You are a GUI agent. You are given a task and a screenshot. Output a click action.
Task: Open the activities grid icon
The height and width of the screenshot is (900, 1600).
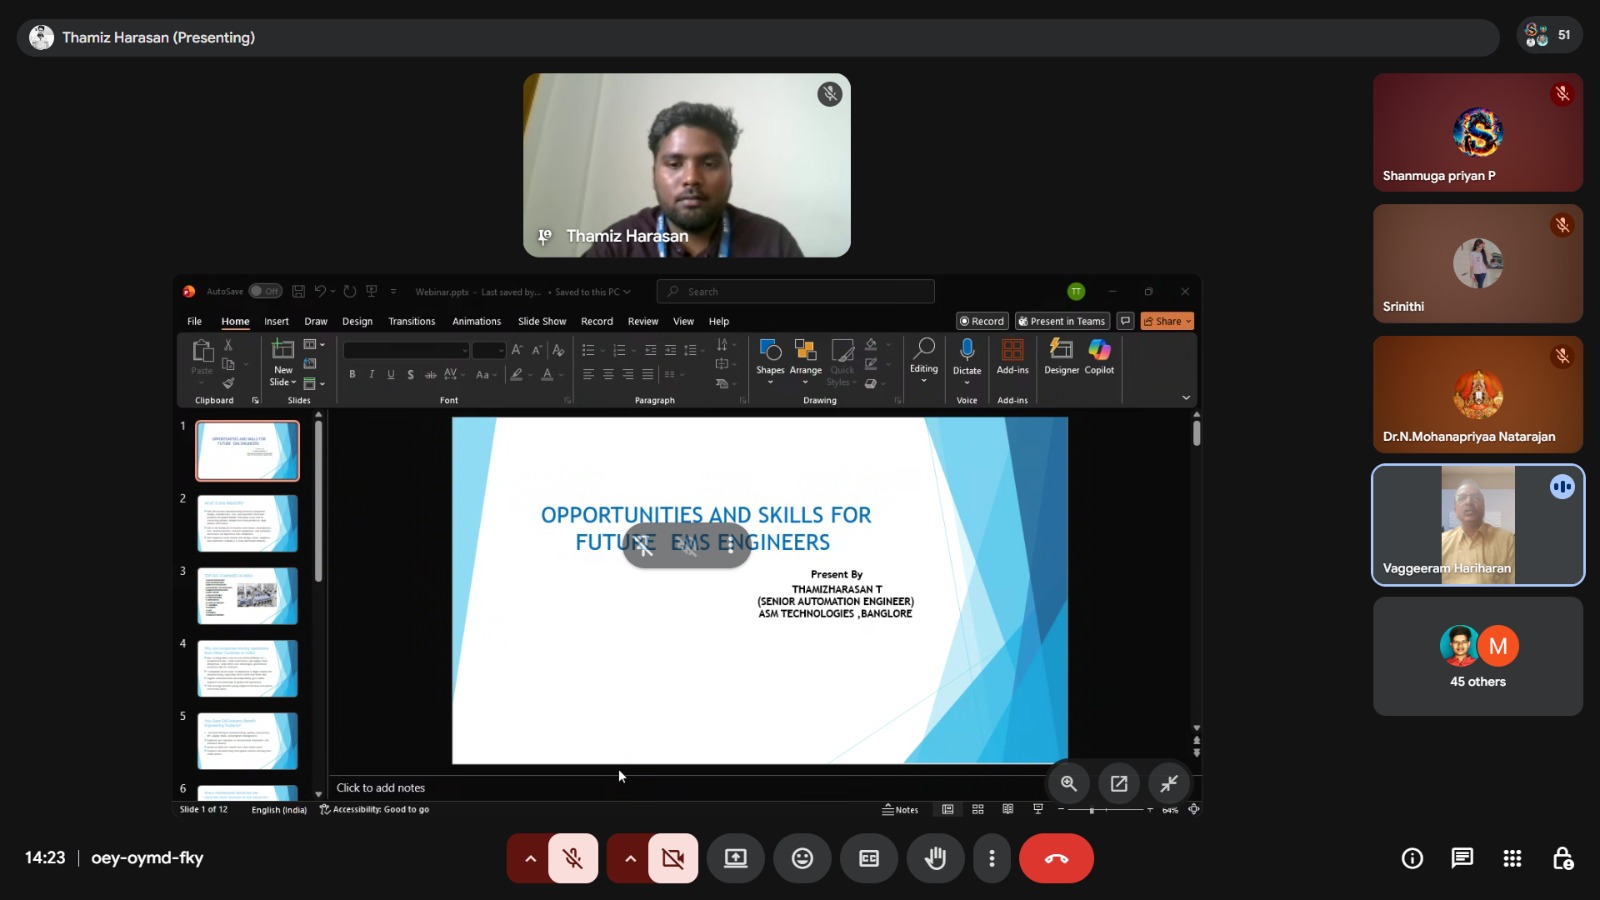1512,858
